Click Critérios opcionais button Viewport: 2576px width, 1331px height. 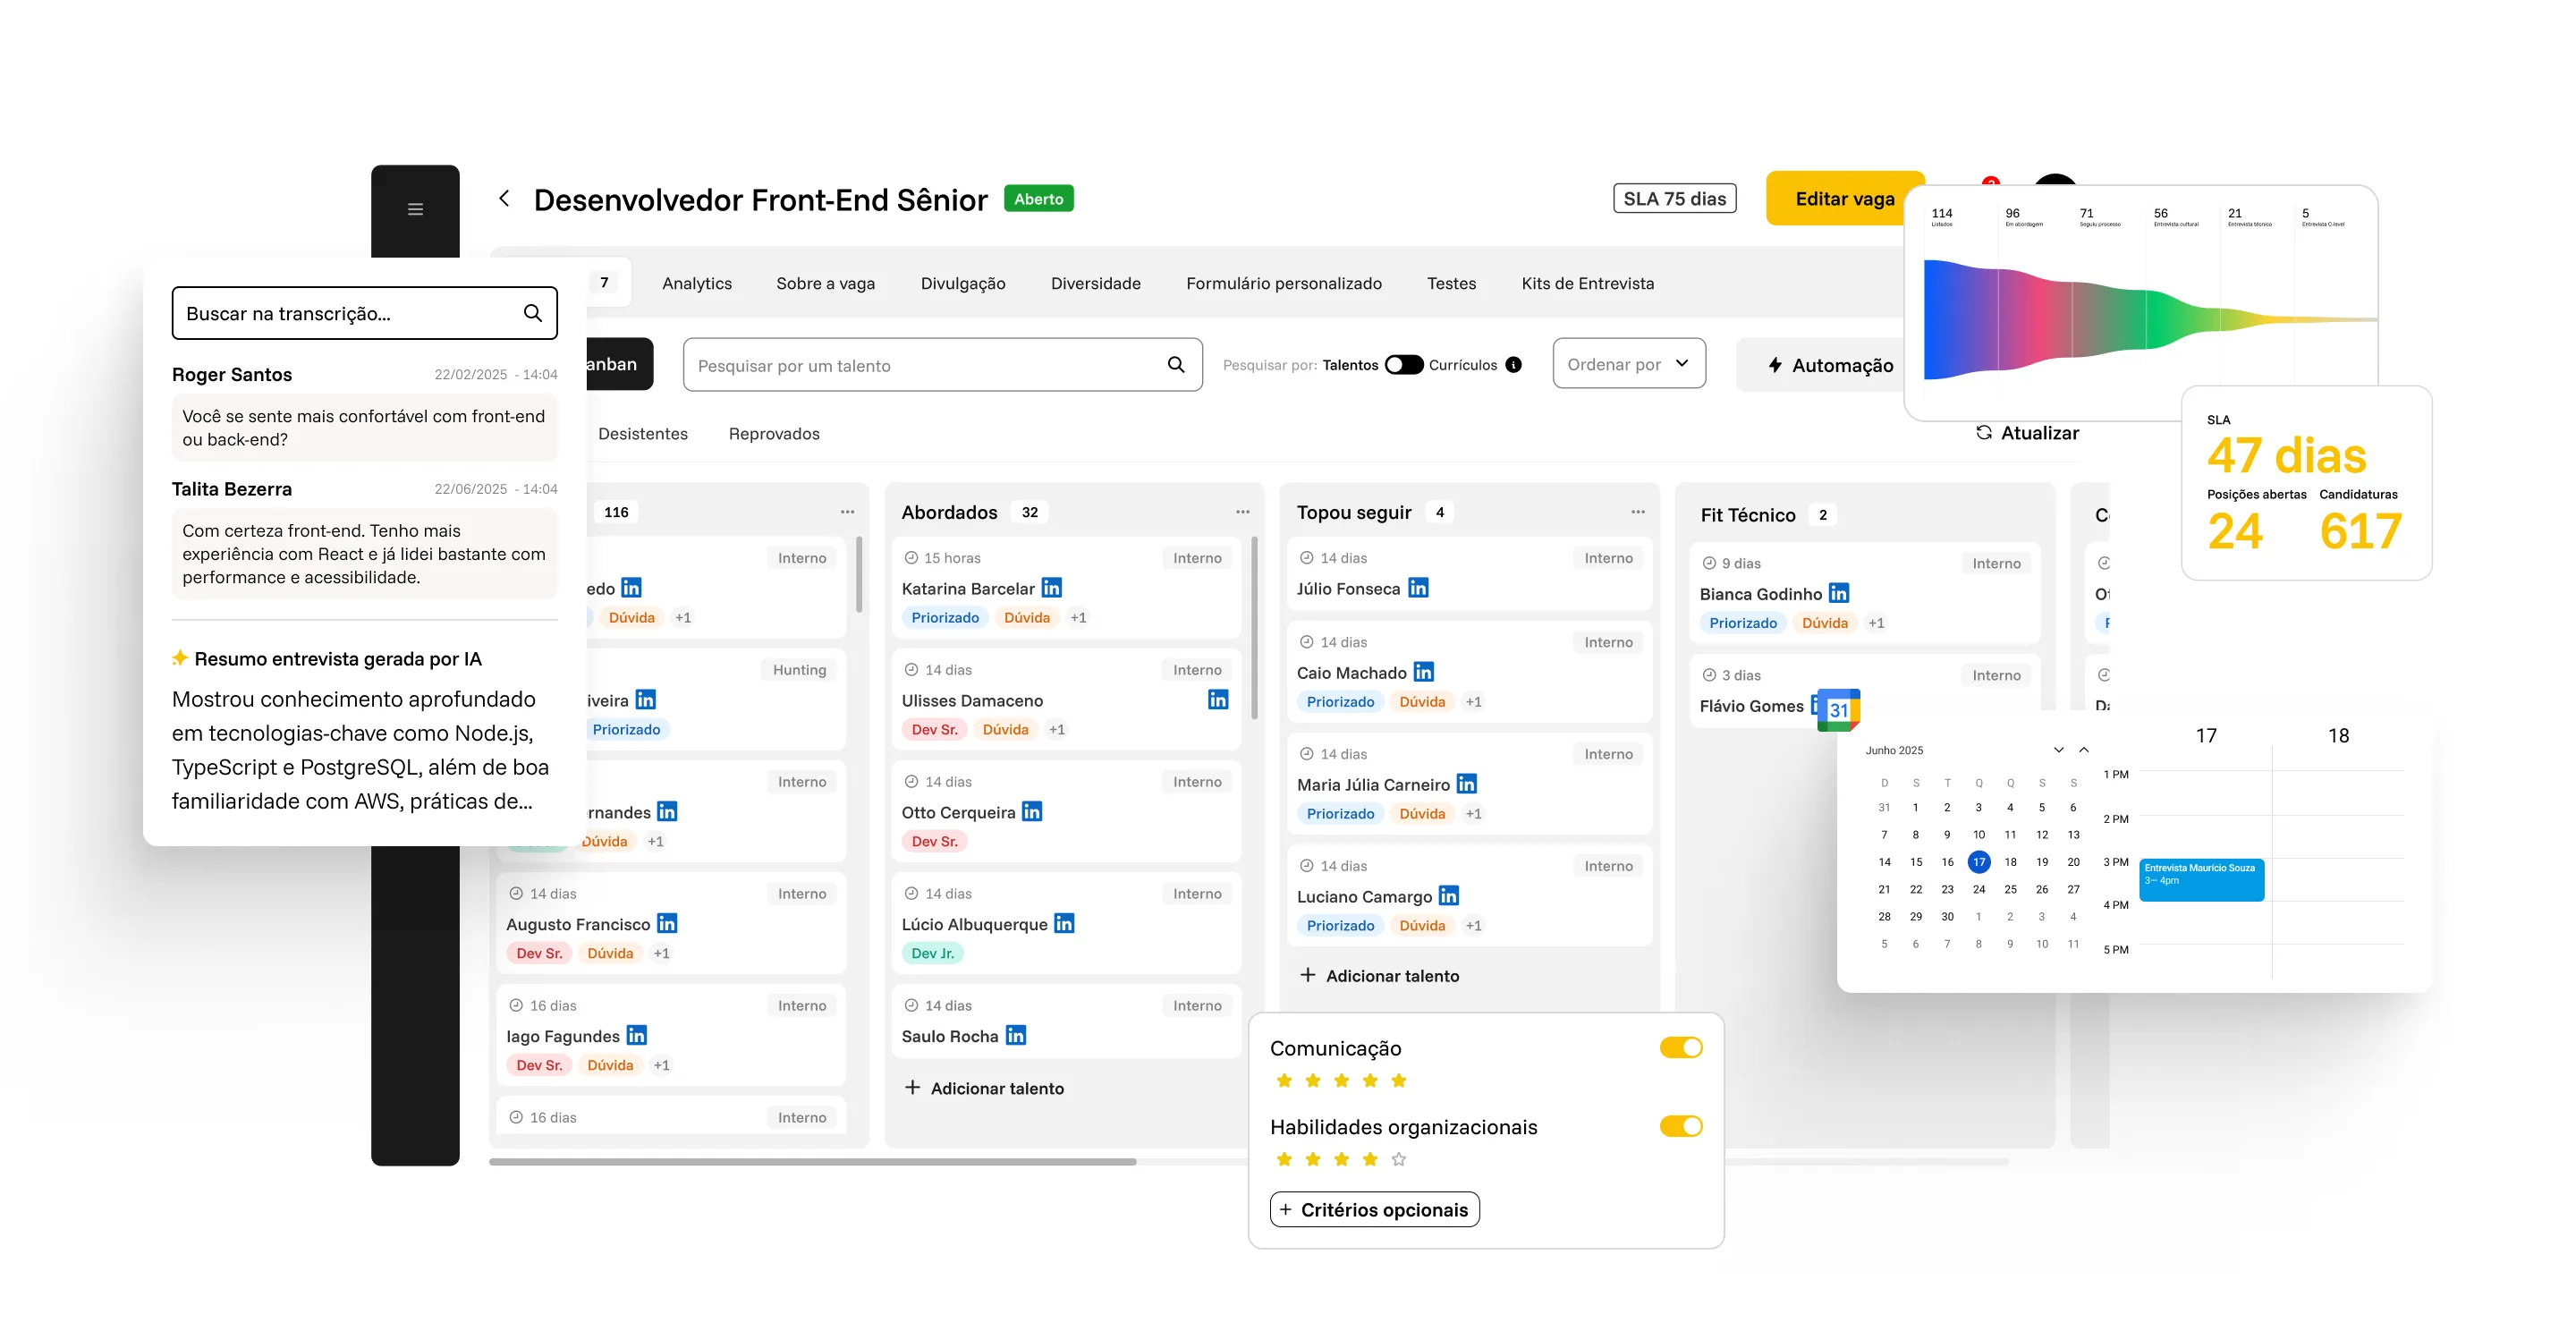pos(1374,1209)
